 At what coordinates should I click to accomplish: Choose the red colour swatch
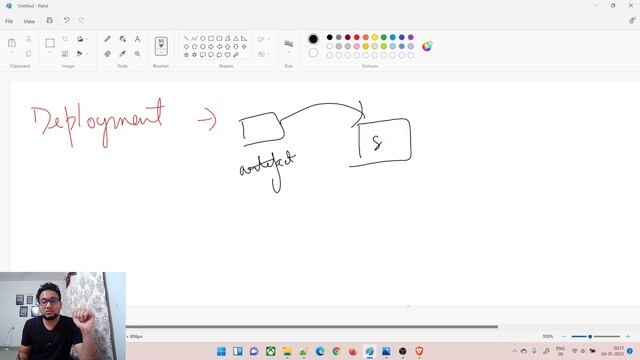click(x=357, y=37)
